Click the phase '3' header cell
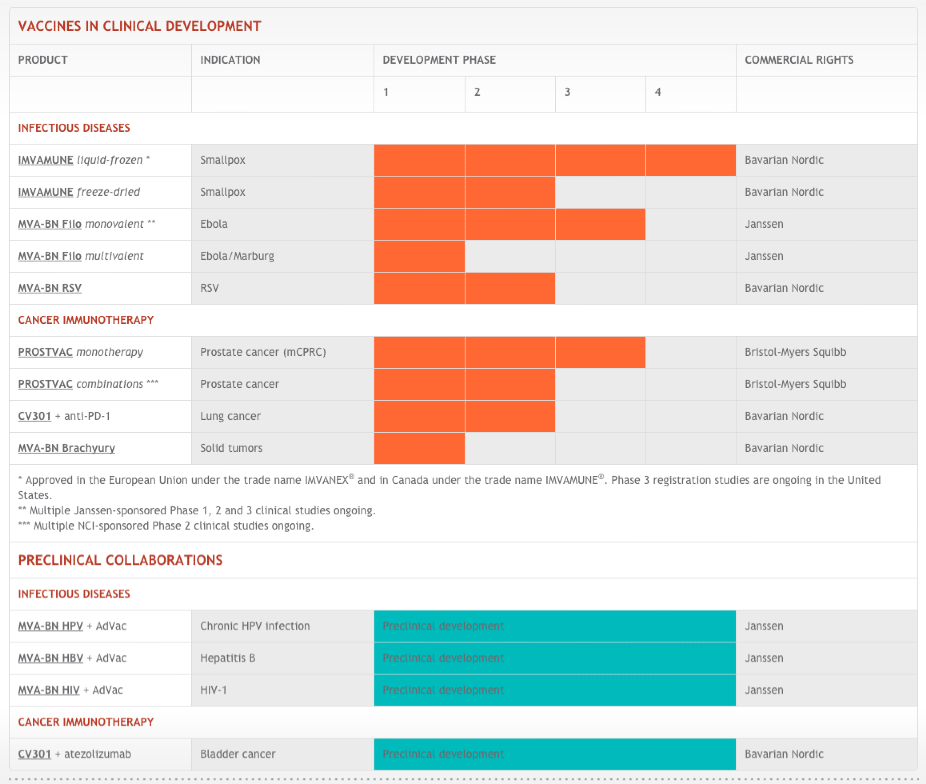Viewport: 926px width, 784px height. coord(600,93)
